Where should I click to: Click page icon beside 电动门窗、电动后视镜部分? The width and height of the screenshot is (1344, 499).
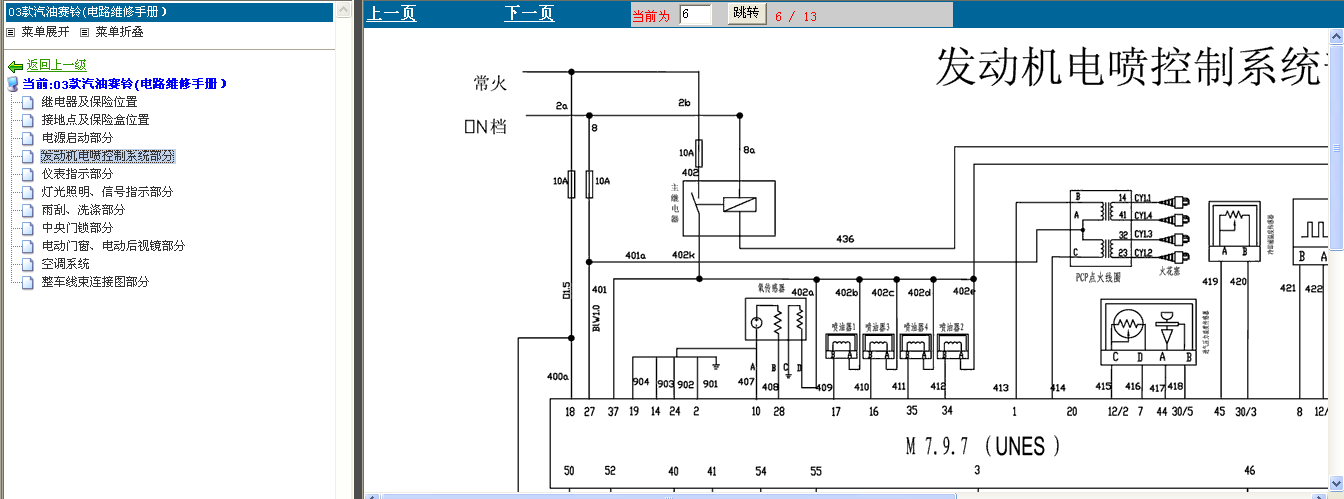coord(27,246)
